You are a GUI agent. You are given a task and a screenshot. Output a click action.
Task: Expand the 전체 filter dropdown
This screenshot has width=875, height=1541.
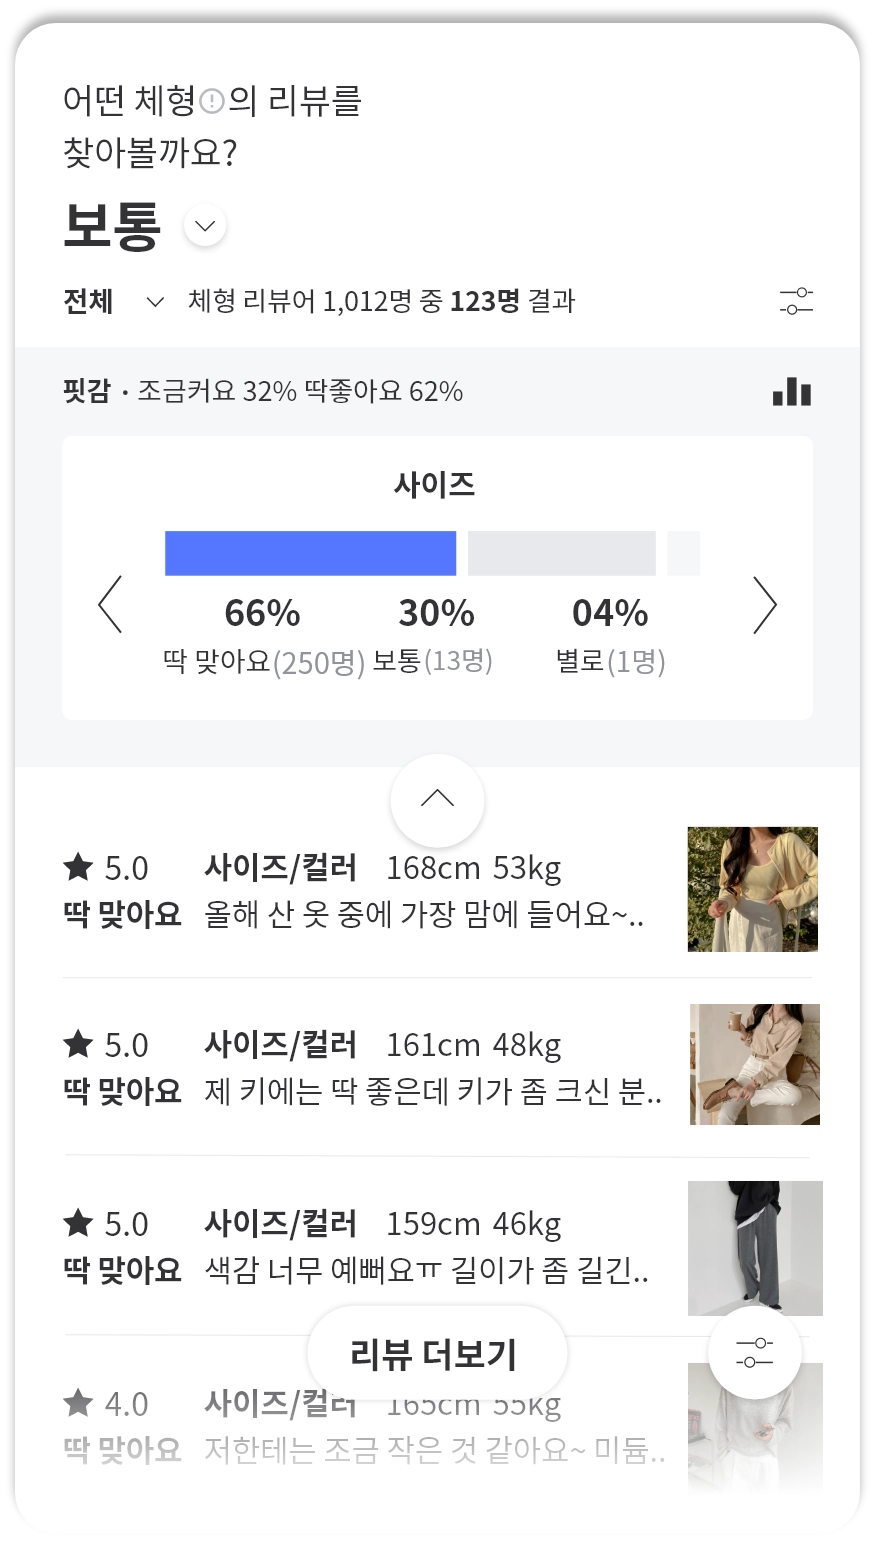click(x=154, y=302)
